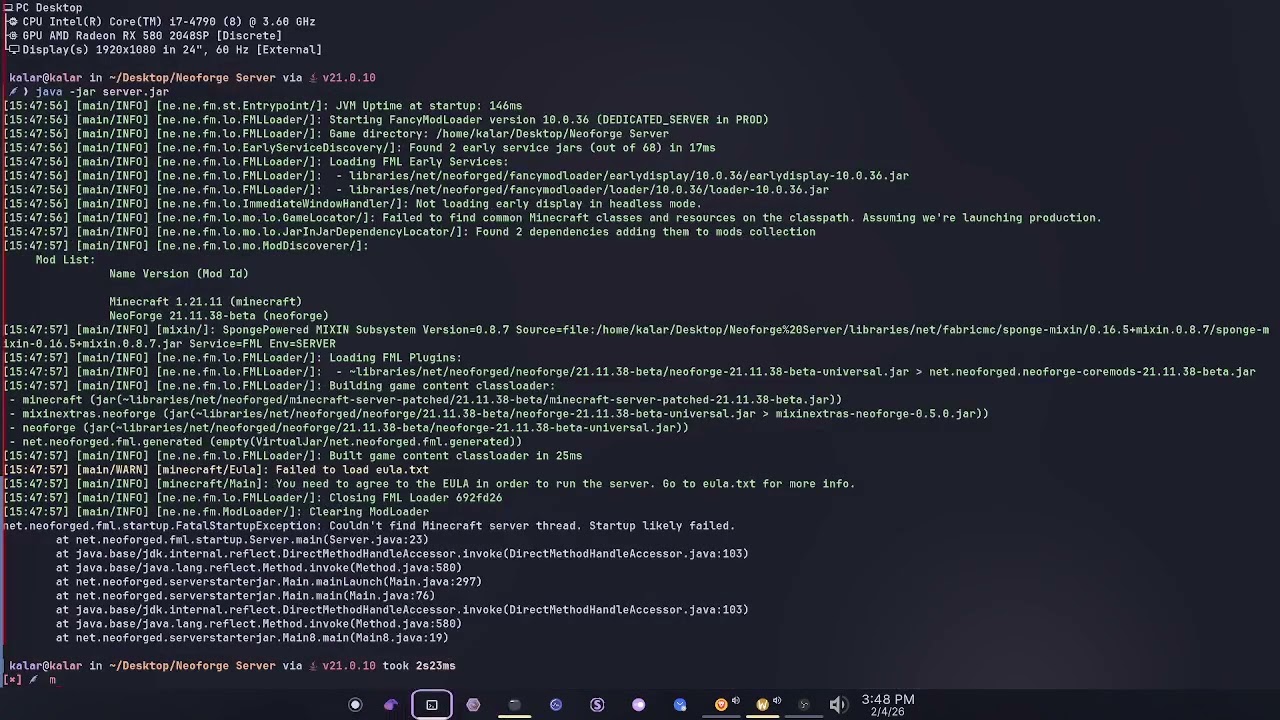1280x720 pixels.
Task: Mute audio indicator beside the Brave icon
Action: (736, 701)
